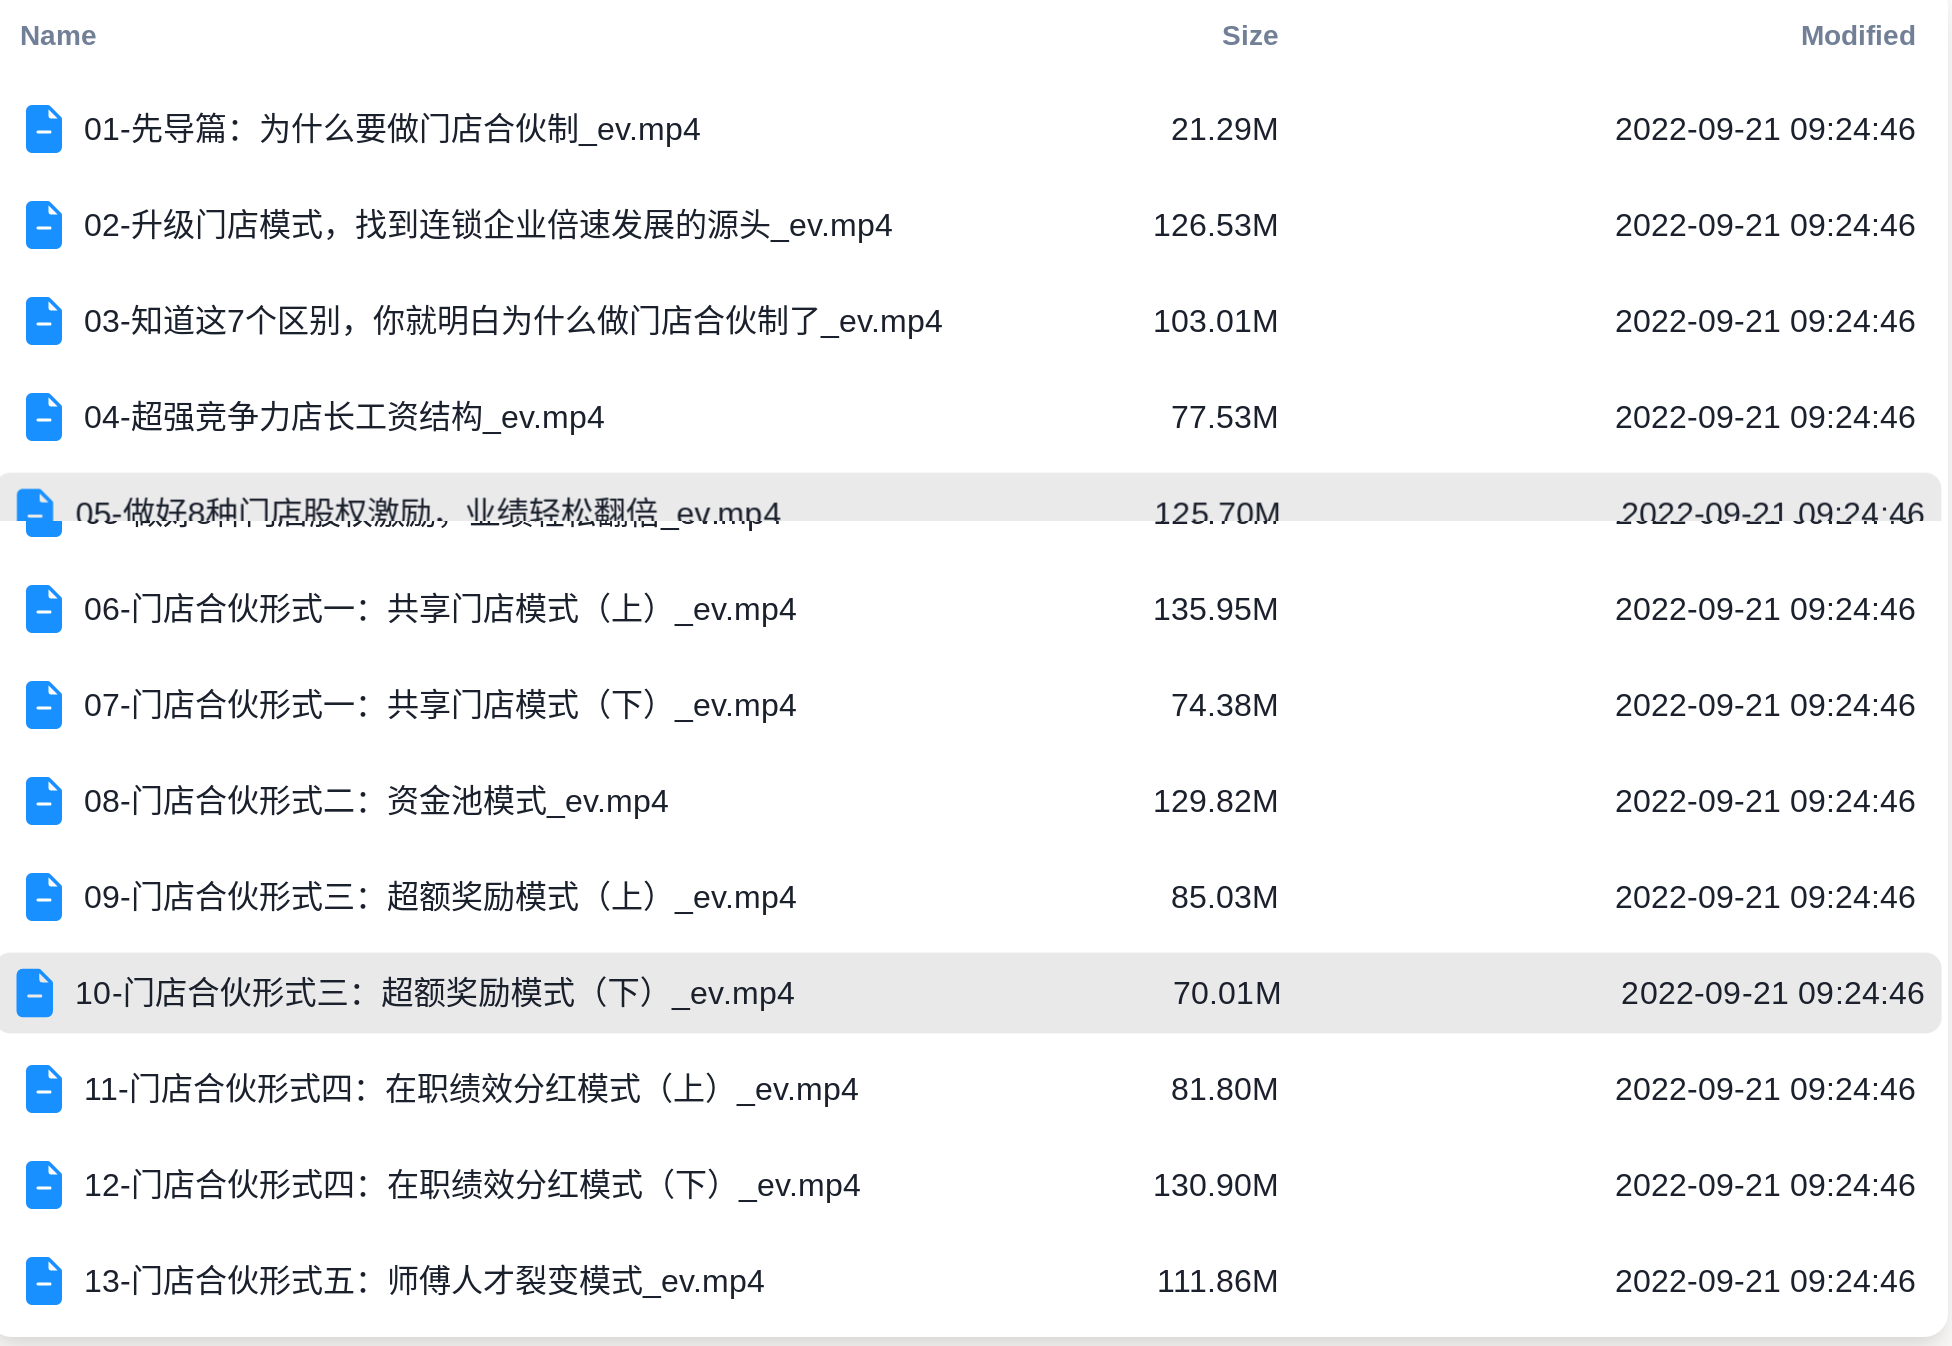
Task: Open 09-超额奖励模式（上）_ev.mp4 link
Action: click(440, 897)
